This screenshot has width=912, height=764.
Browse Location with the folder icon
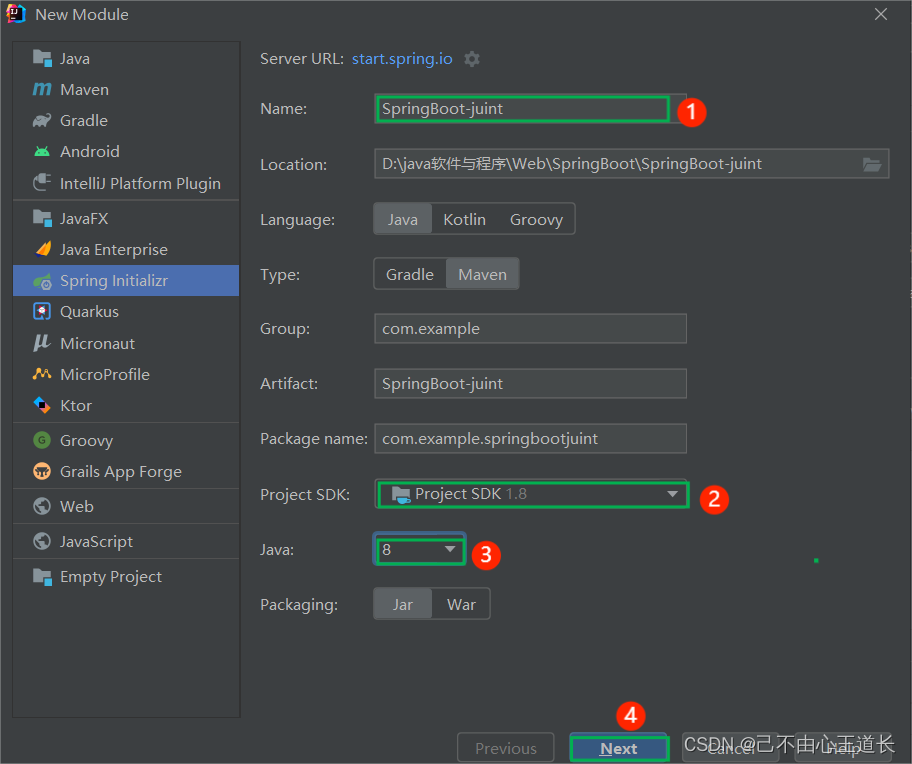[x=871, y=165]
